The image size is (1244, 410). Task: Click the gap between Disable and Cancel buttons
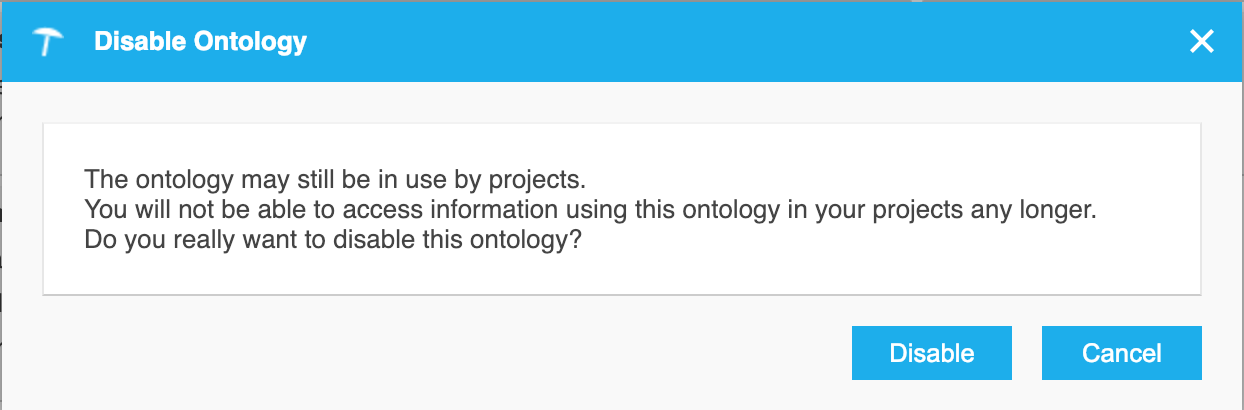click(1027, 353)
